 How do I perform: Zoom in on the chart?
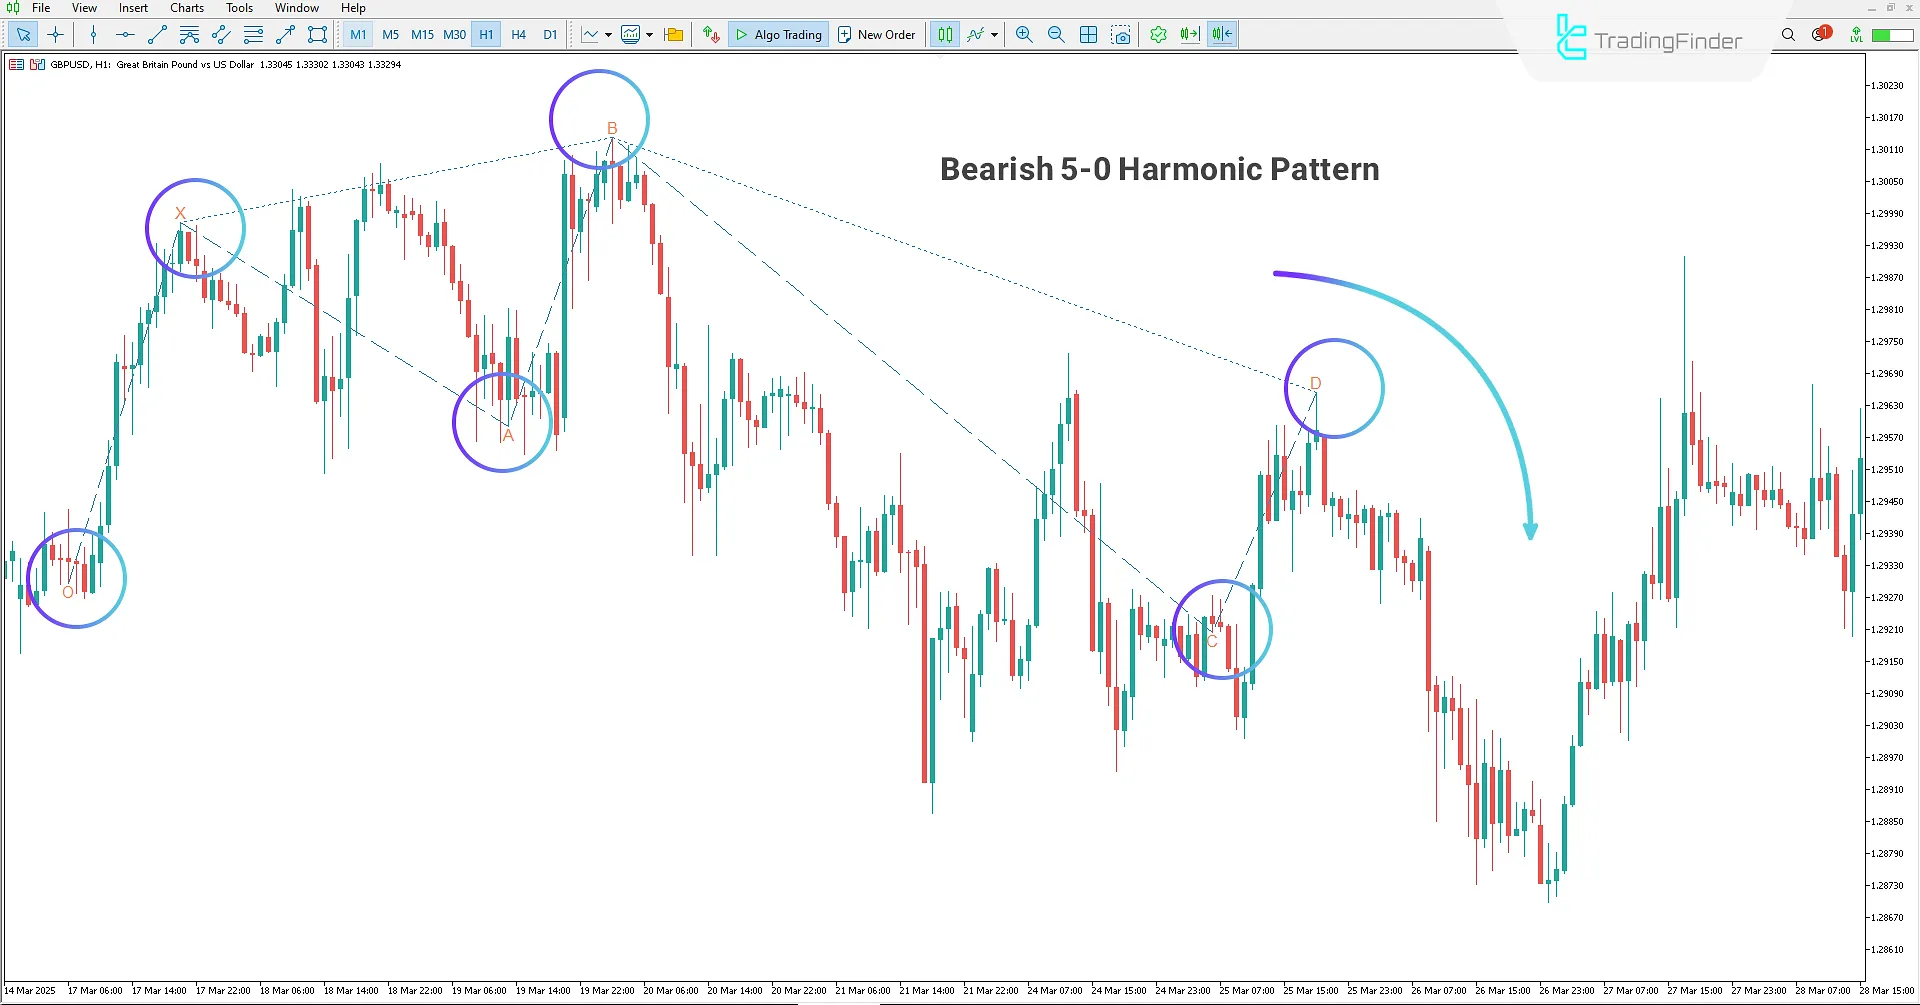click(1023, 34)
